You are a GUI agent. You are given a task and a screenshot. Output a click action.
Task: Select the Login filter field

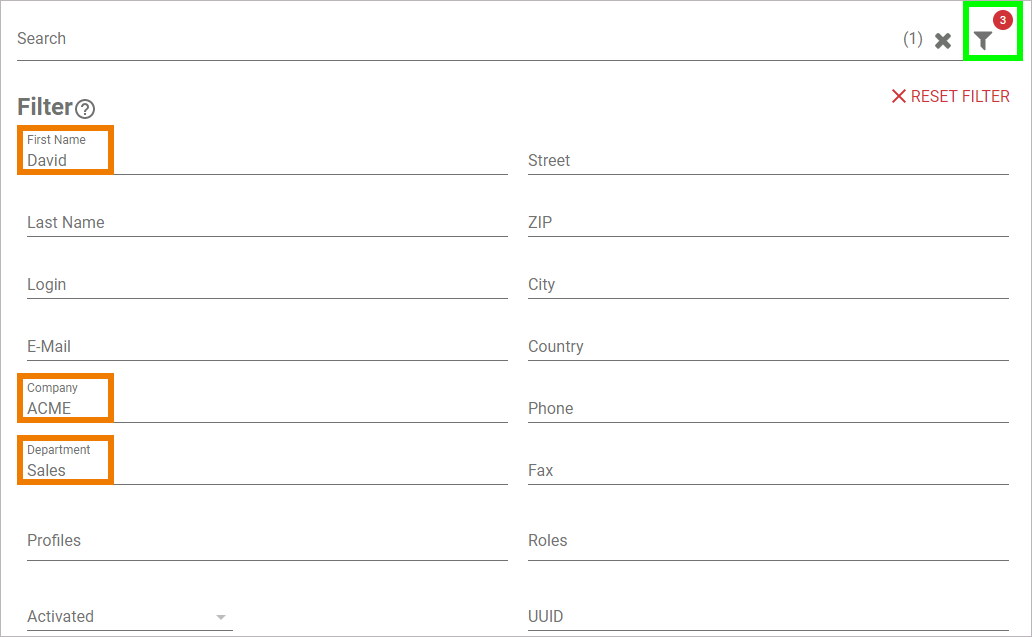(266, 285)
